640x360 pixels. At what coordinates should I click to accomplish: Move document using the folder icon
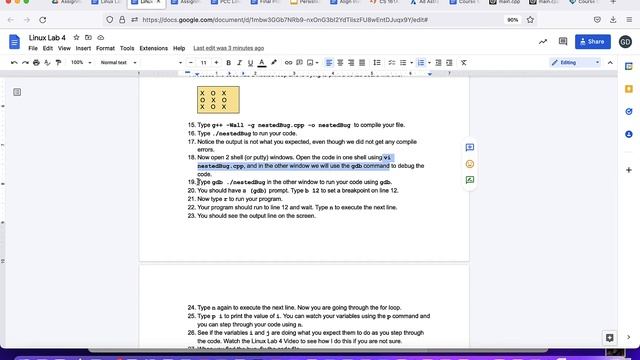pyautogui.click(x=88, y=38)
